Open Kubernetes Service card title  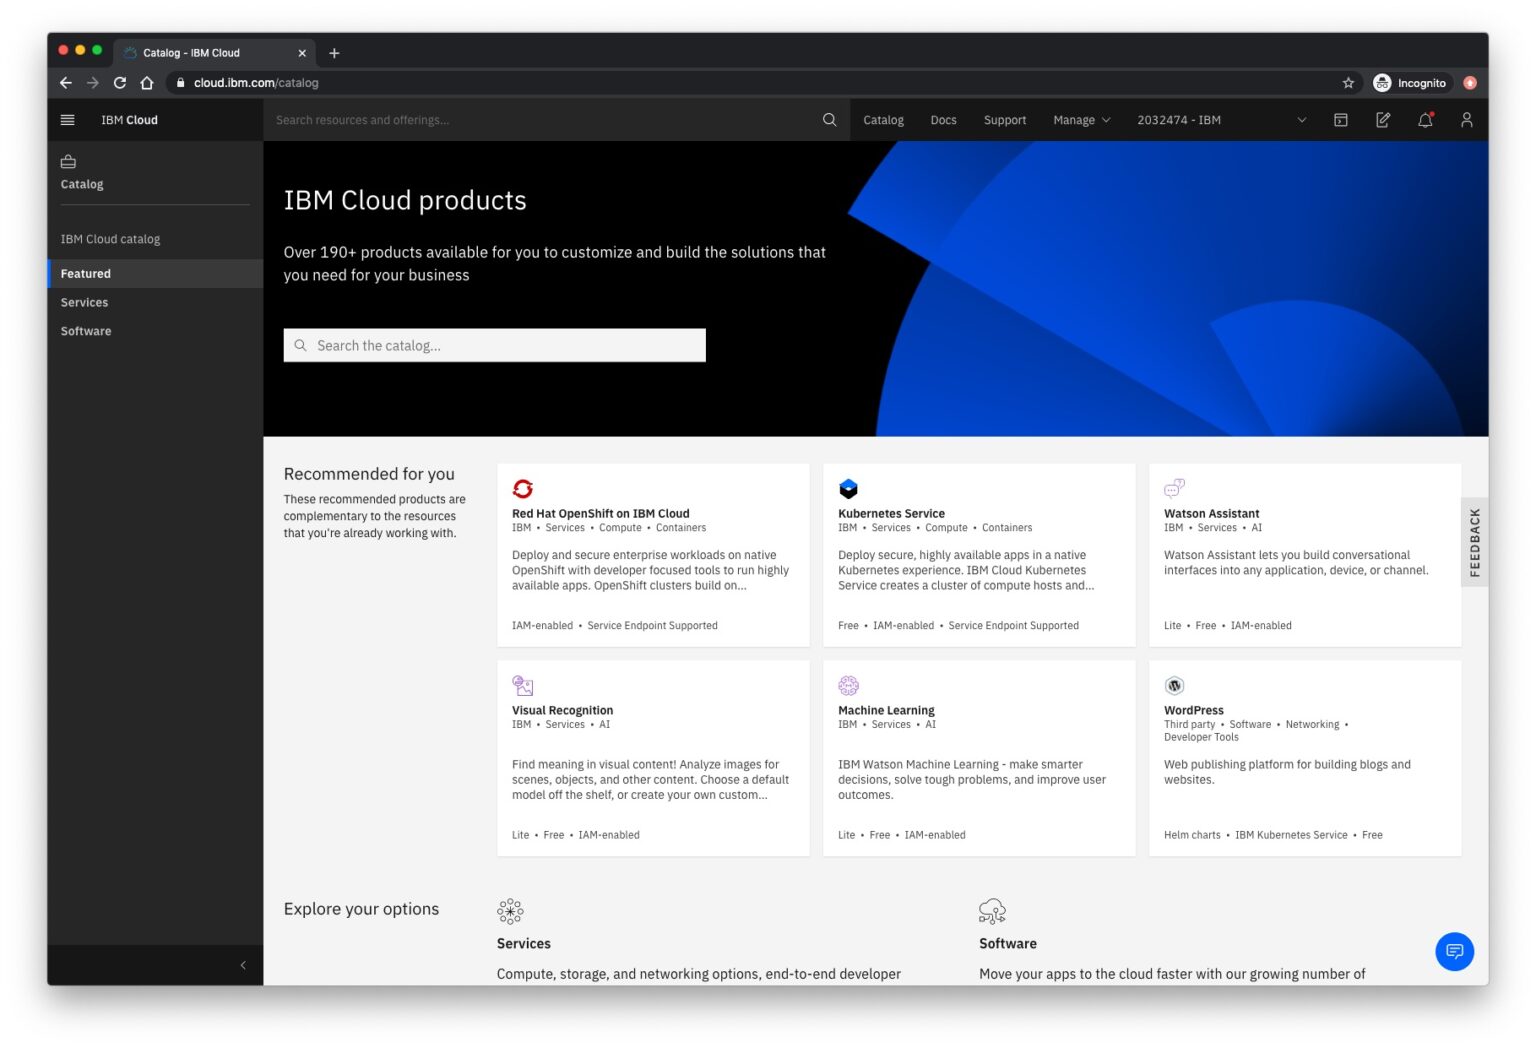coord(891,513)
